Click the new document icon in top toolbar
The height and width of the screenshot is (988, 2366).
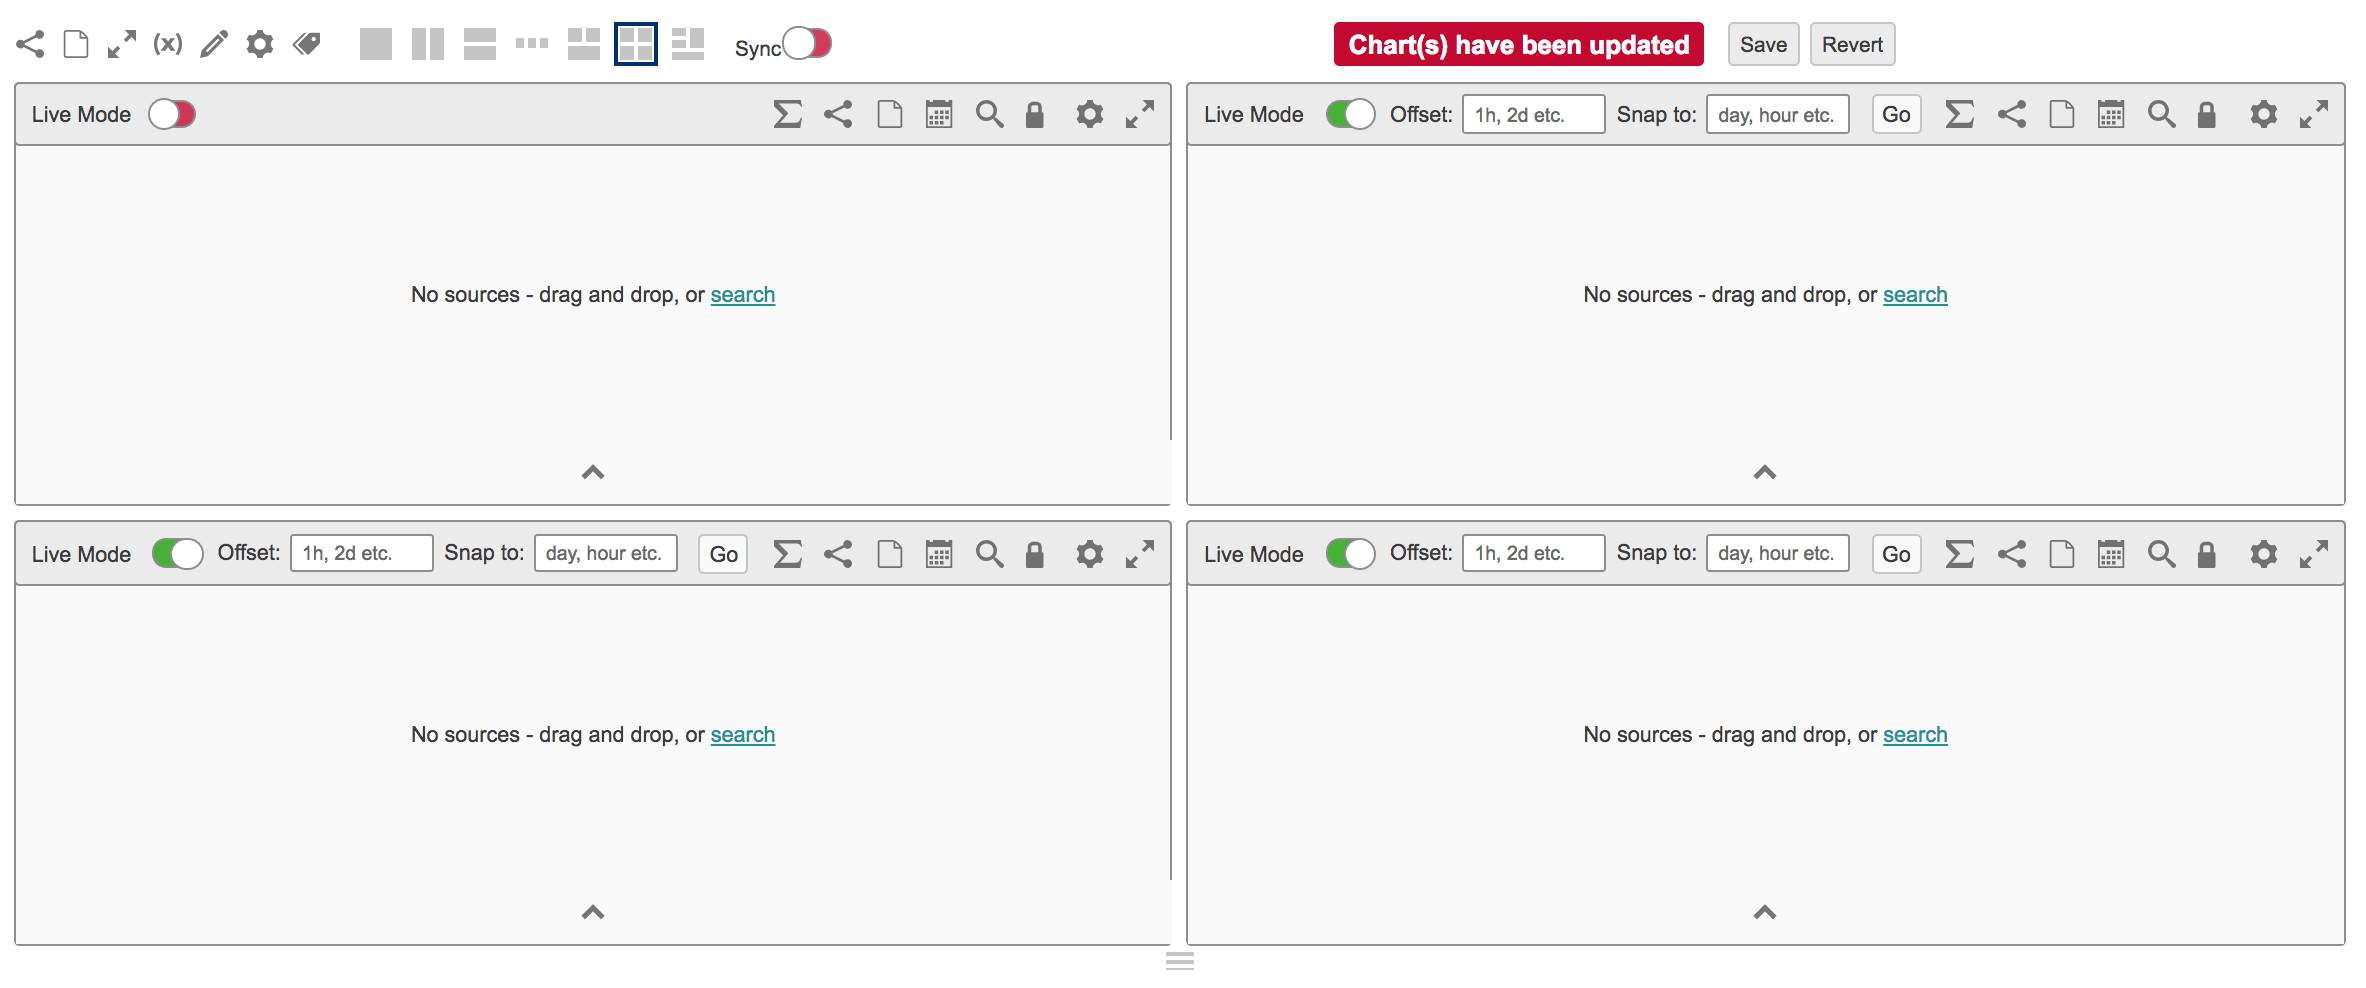click(x=76, y=44)
